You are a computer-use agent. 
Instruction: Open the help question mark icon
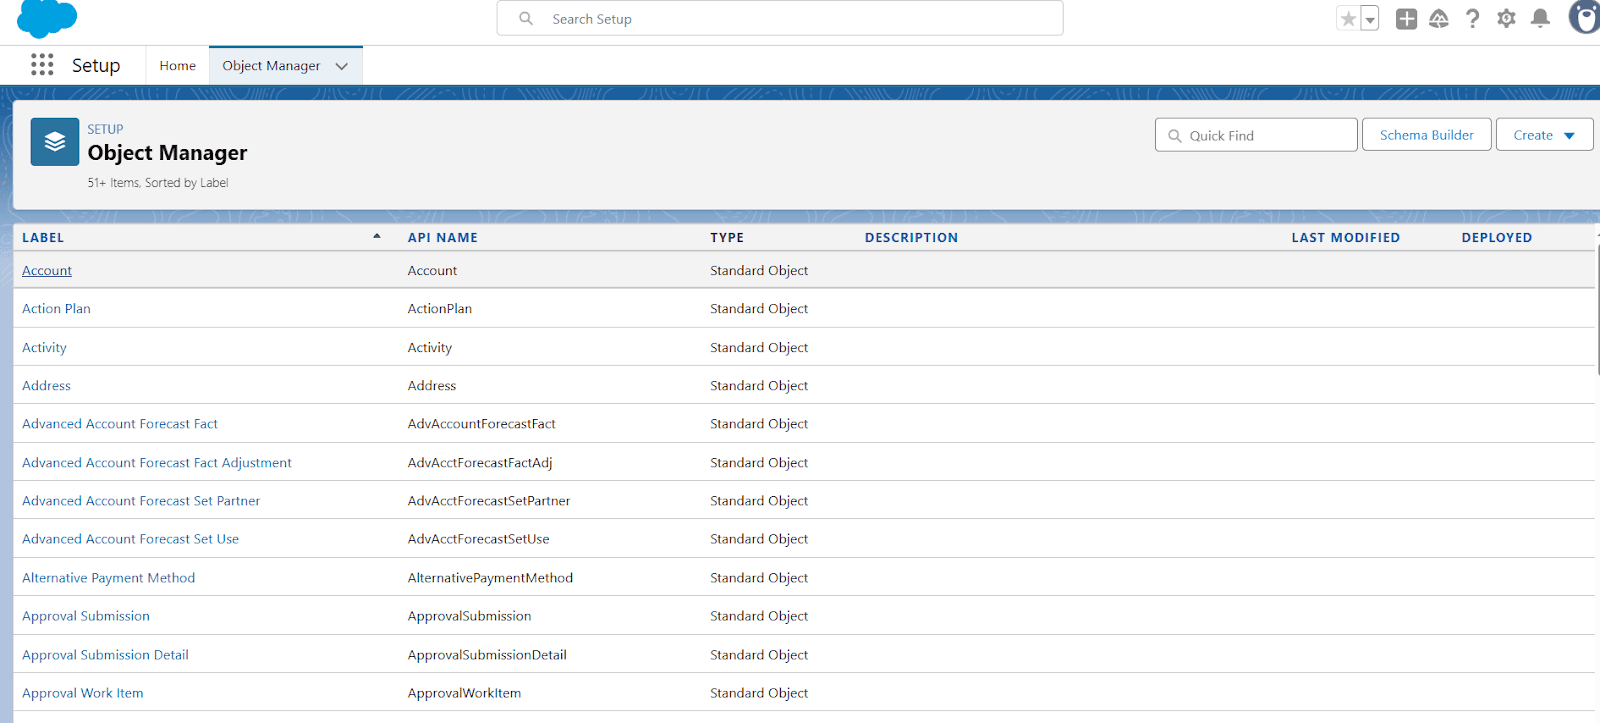click(1472, 19)
